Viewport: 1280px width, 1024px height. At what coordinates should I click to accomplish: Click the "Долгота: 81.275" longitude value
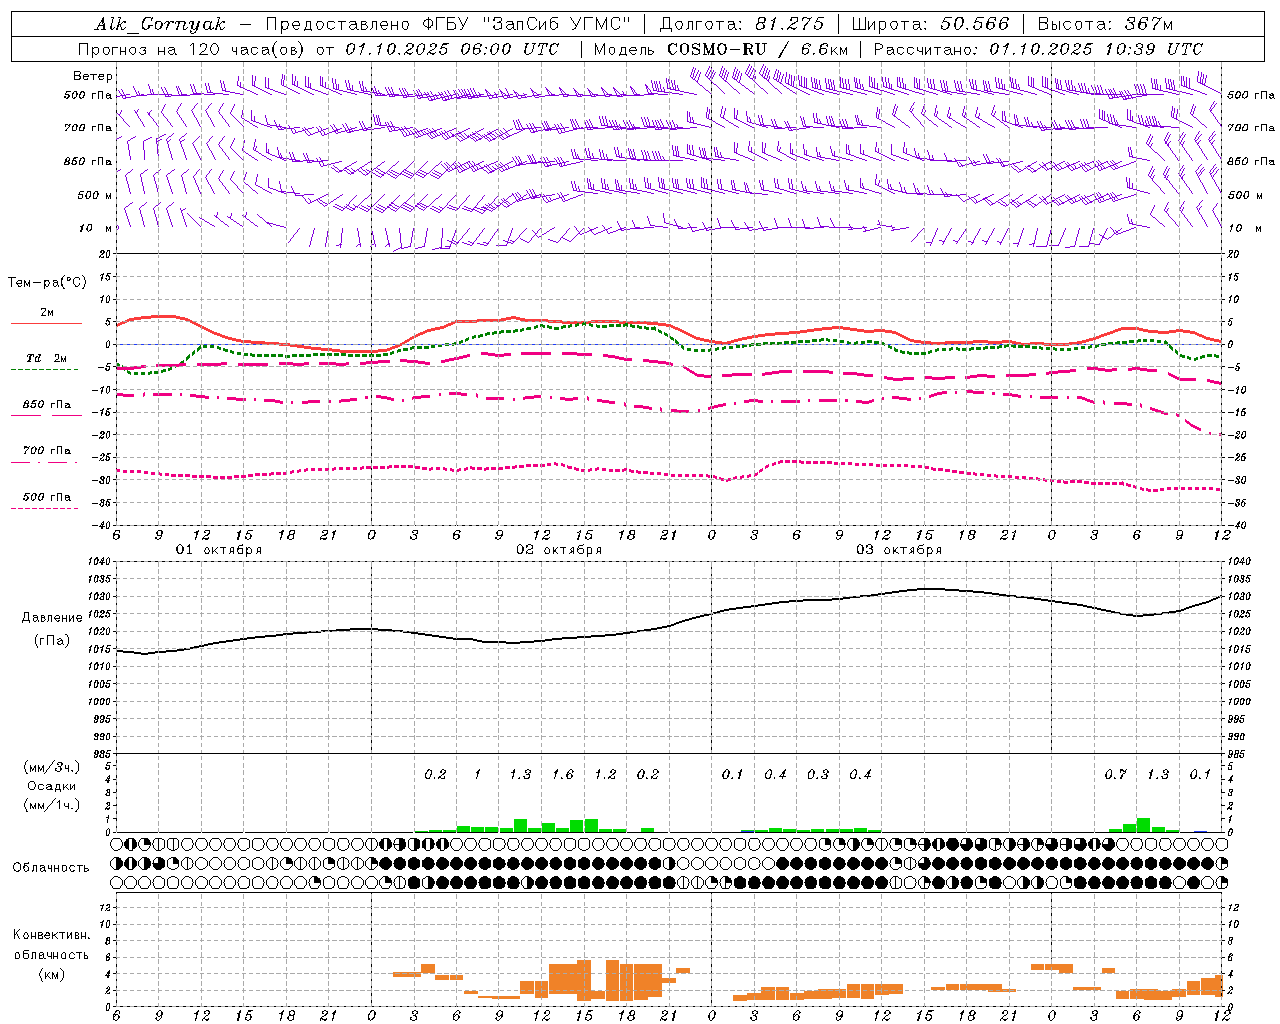coord(742,24)
